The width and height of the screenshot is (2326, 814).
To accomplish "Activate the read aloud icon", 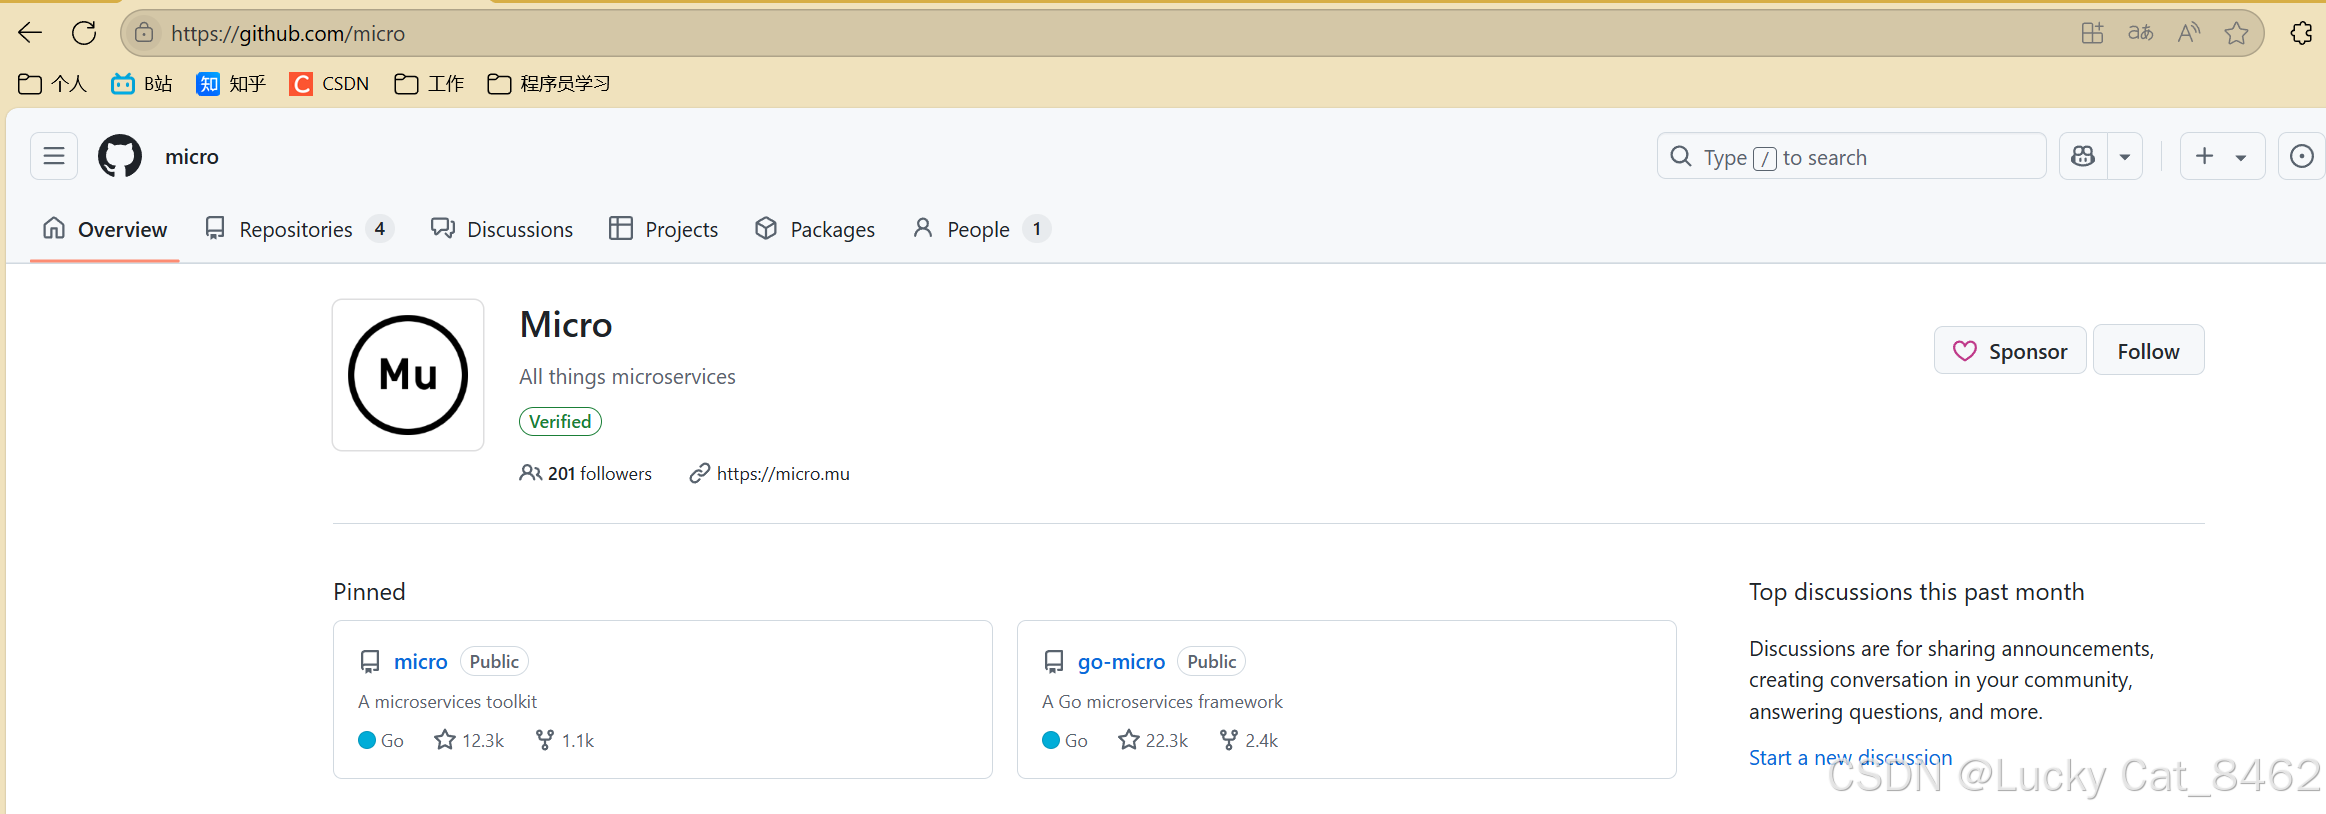I will [2189, 33].
